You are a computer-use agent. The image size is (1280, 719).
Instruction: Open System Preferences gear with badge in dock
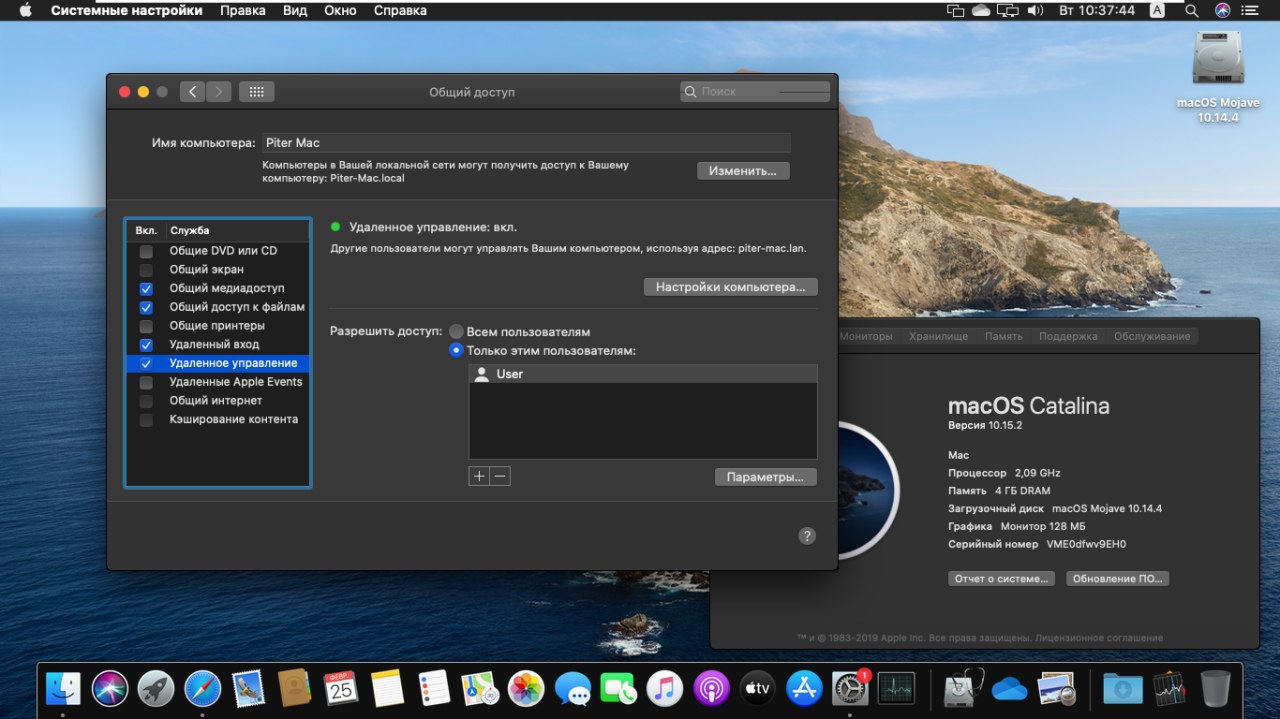[x=851, y=688]
